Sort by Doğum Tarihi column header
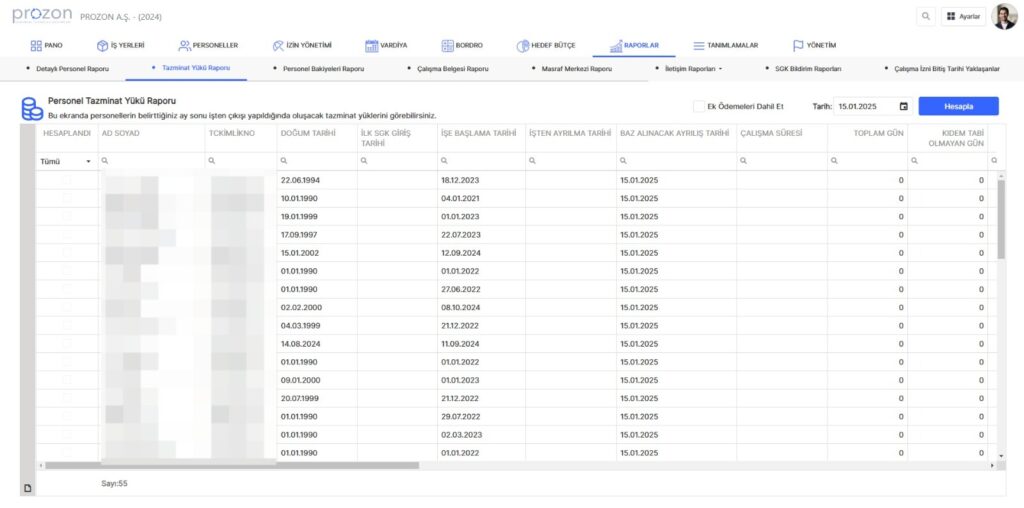The height and width of the screenshot is (508, 1024). 306,133
